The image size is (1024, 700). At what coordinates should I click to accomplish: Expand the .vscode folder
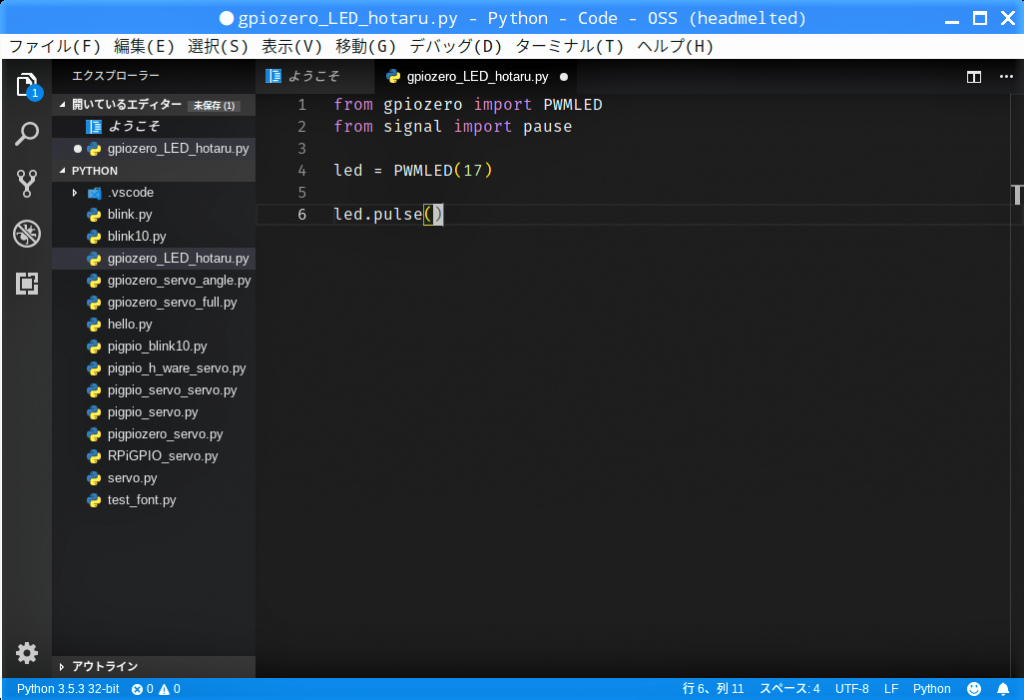tap(75, 192)
